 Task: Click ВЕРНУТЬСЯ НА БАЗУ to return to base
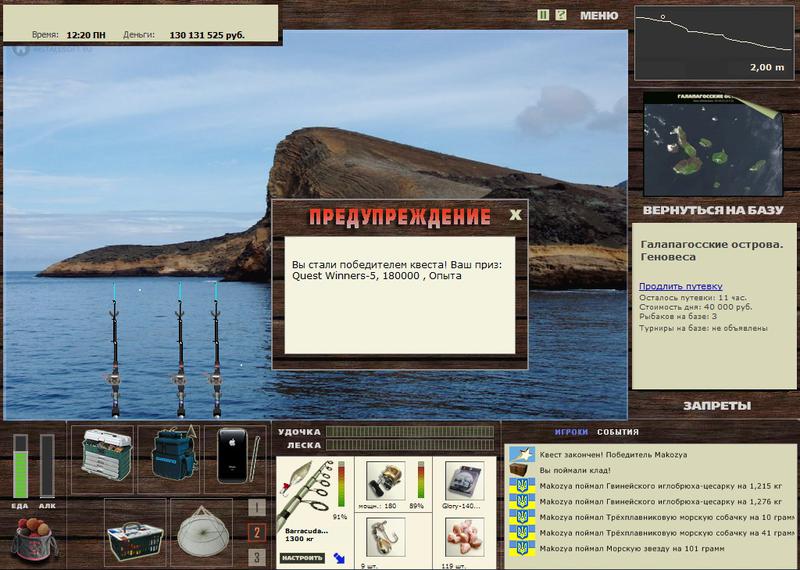click(713, 210)
